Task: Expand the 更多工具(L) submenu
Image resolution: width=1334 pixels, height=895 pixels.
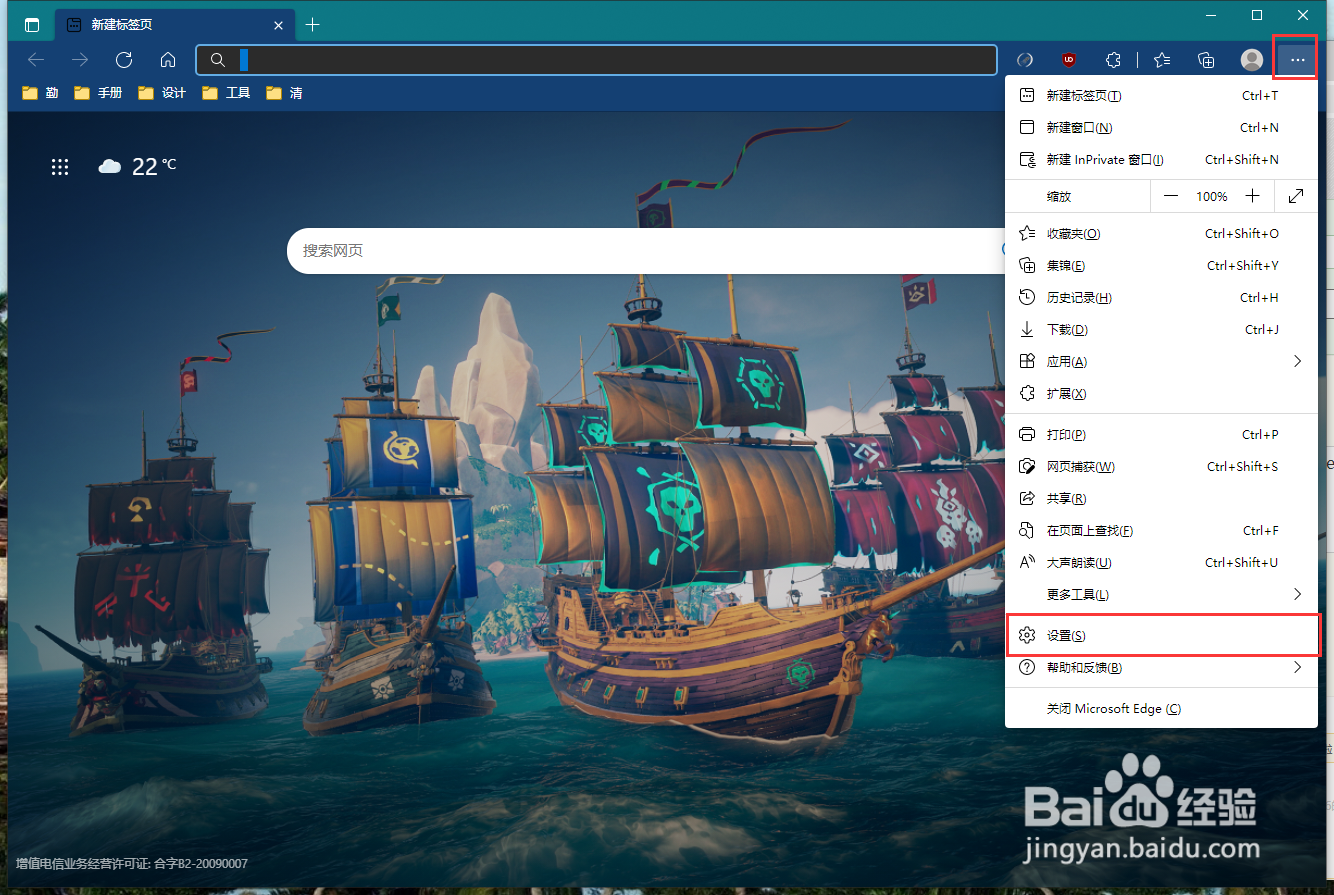Action: 1161,595
